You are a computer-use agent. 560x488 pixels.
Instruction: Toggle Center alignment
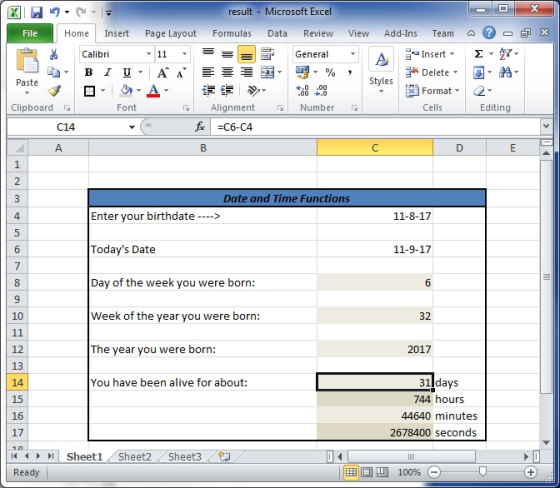pyautogui.click(x=227, y=72)
